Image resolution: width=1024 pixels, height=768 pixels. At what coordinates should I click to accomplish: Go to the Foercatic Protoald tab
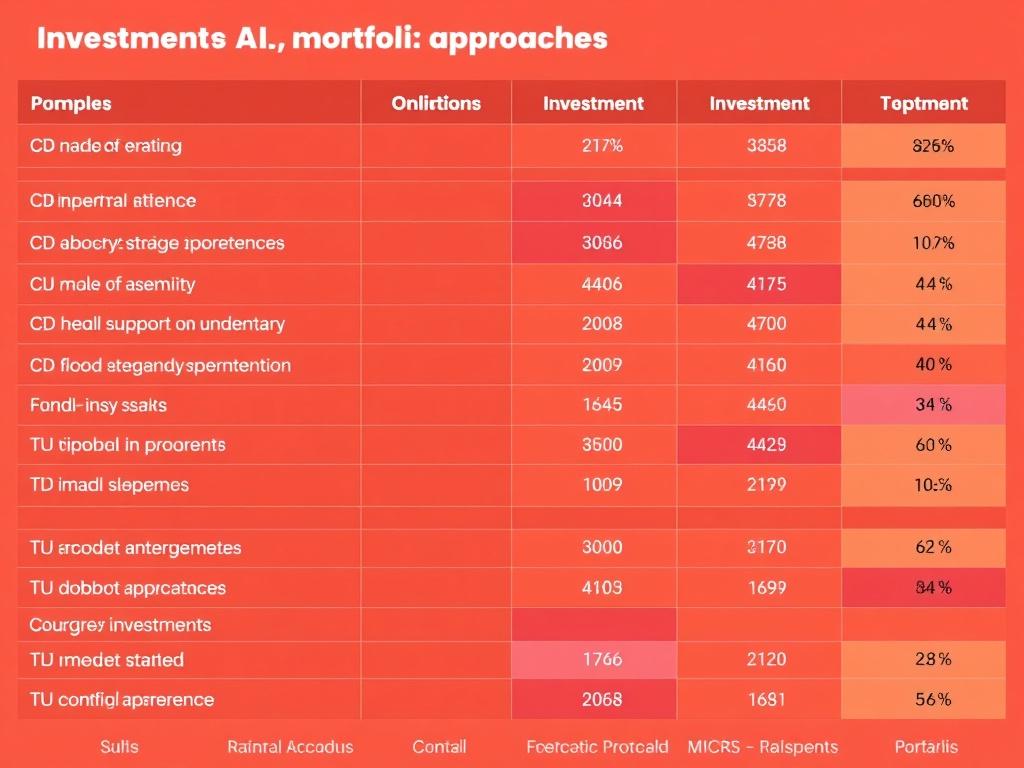point(597,747)
